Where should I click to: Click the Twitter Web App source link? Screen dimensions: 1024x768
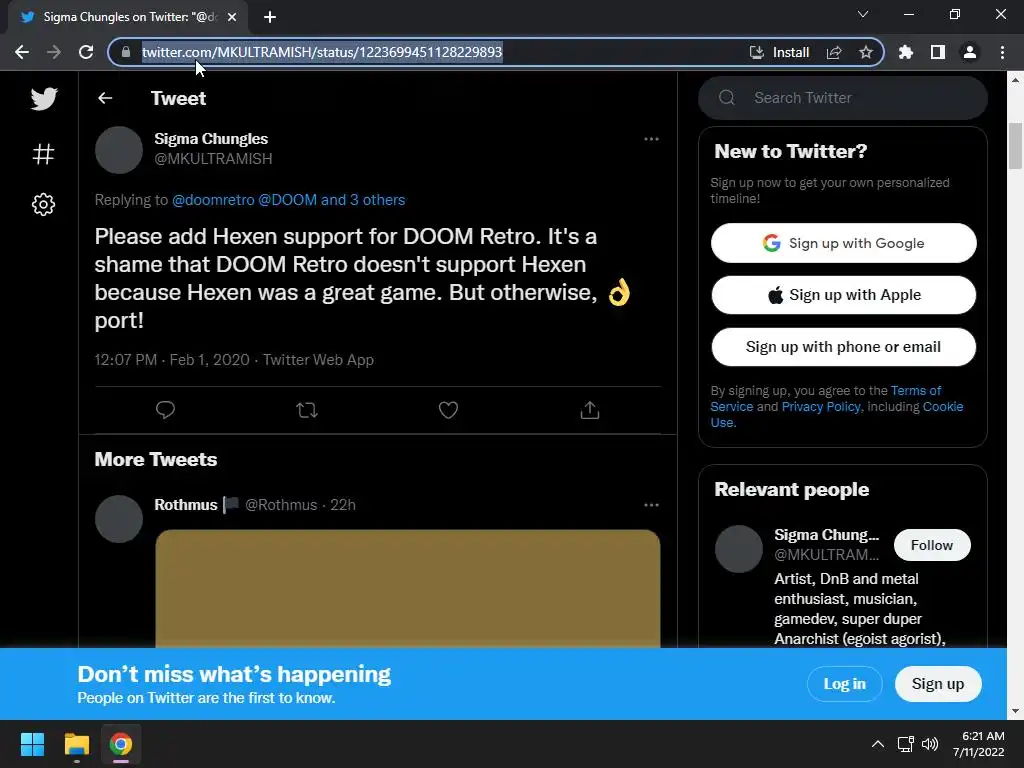(318, 360)
